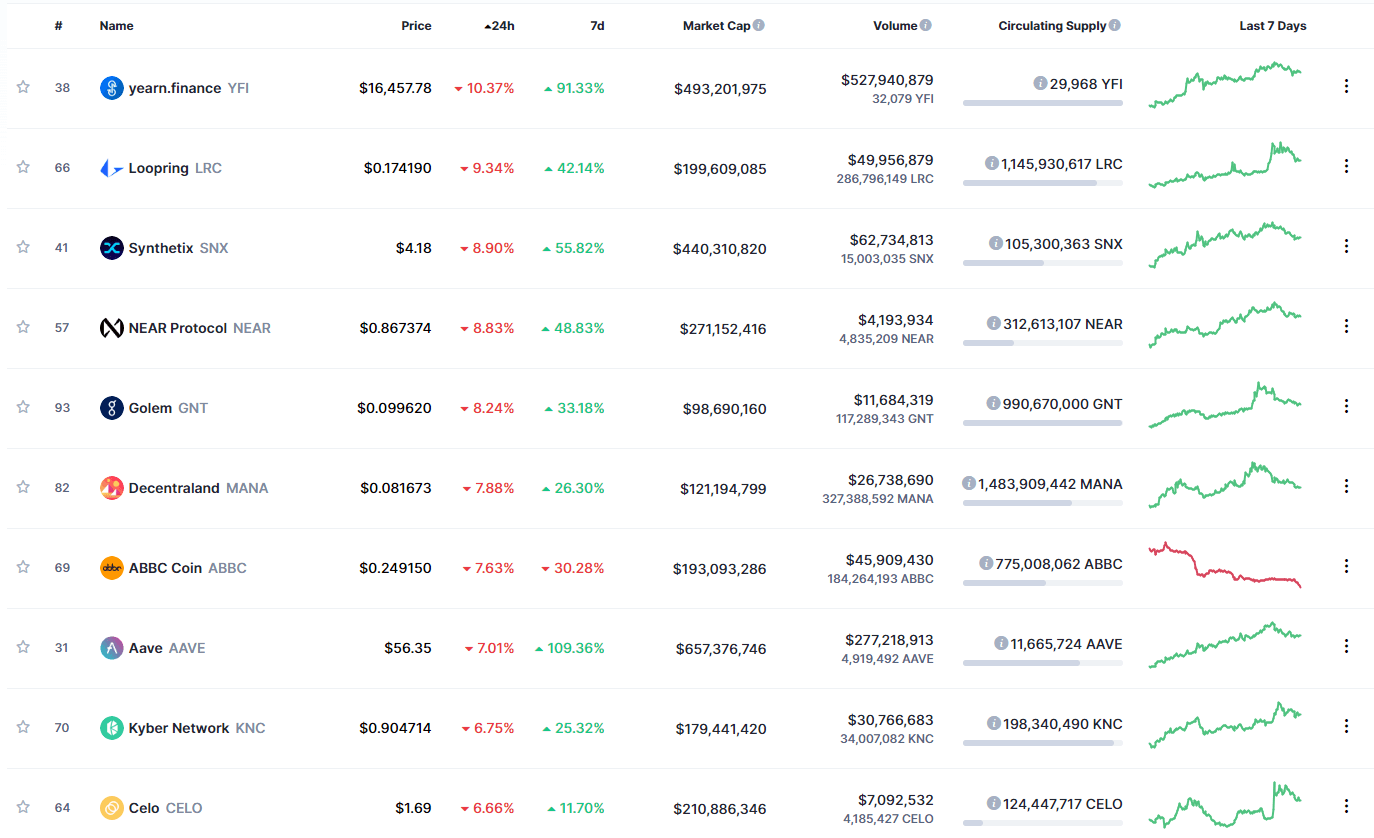Screen dimensions: 1374x838
Task: Open the ABBC Coin row options menu
Action: [x=1346, y=566]
